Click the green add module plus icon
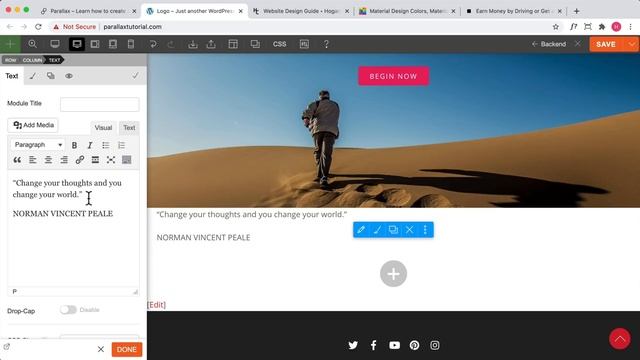Screen dimensions: 640x360 click(10, 44)
